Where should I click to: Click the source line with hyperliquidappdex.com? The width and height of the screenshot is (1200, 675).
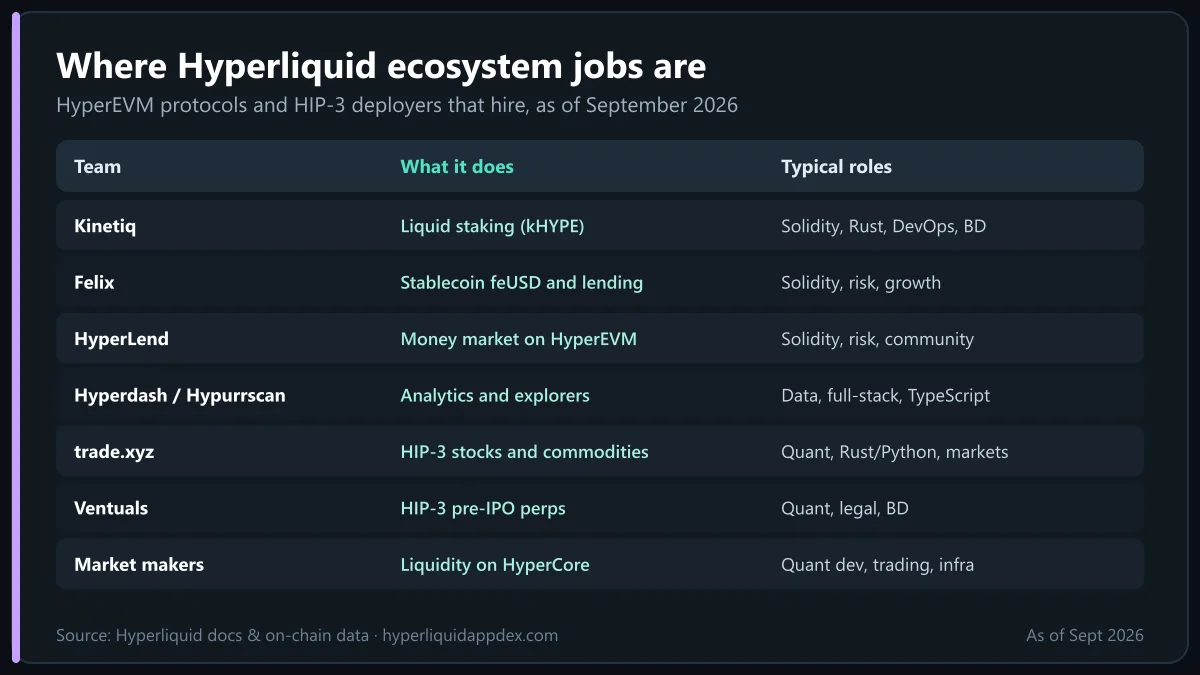307,635
